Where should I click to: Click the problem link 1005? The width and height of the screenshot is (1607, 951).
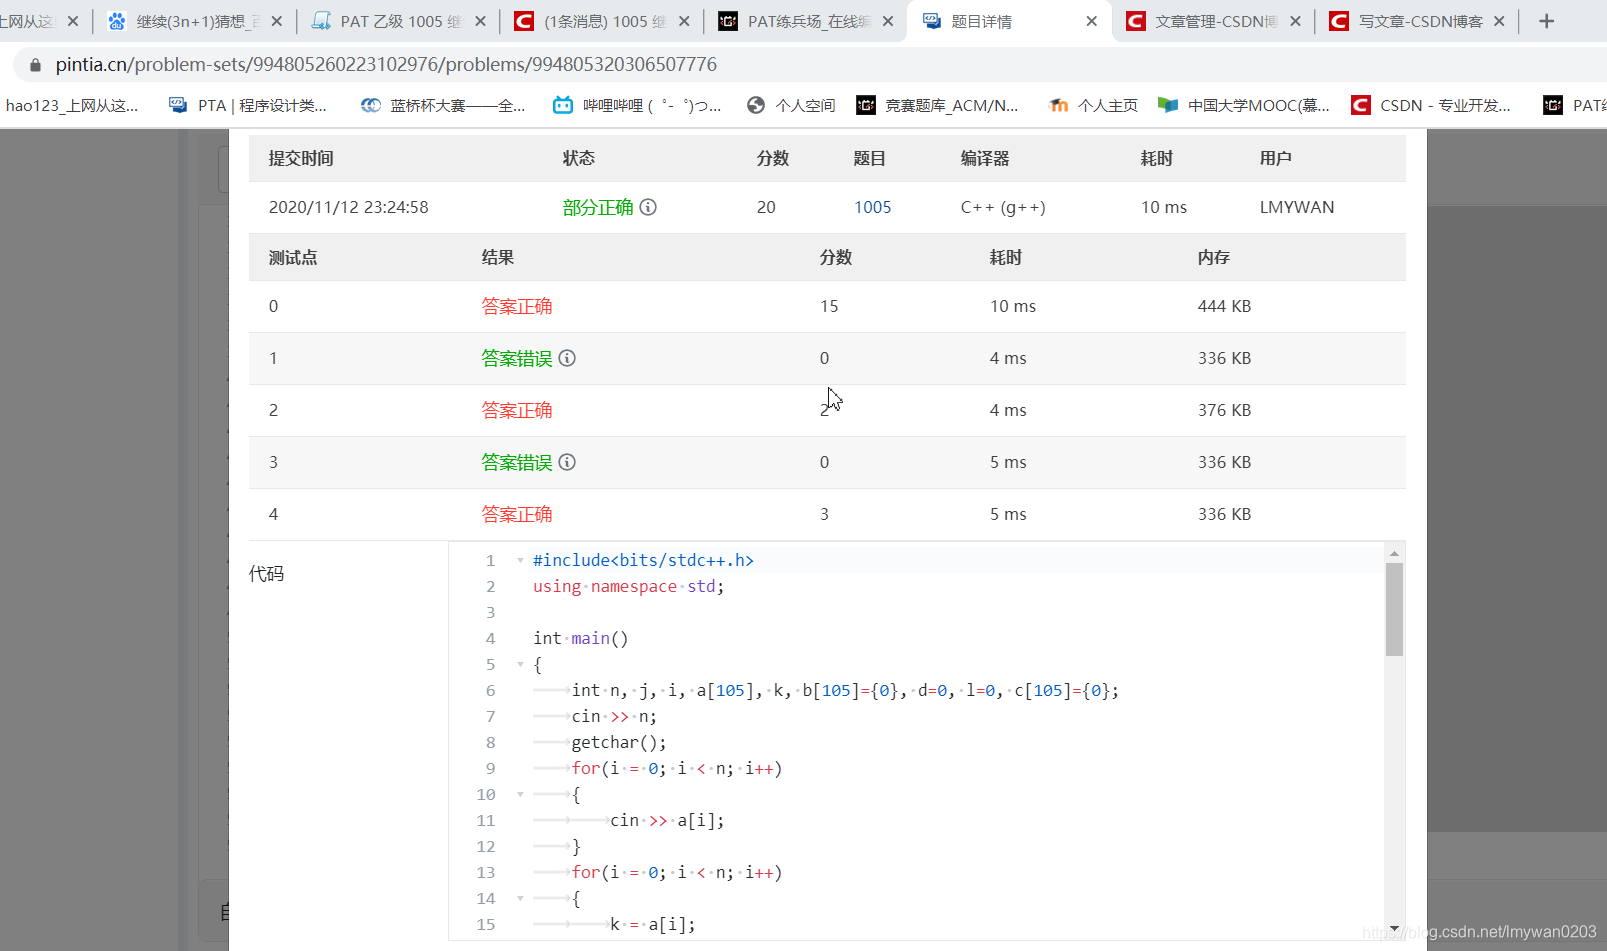pyautogui.click(x=872, y=207)
